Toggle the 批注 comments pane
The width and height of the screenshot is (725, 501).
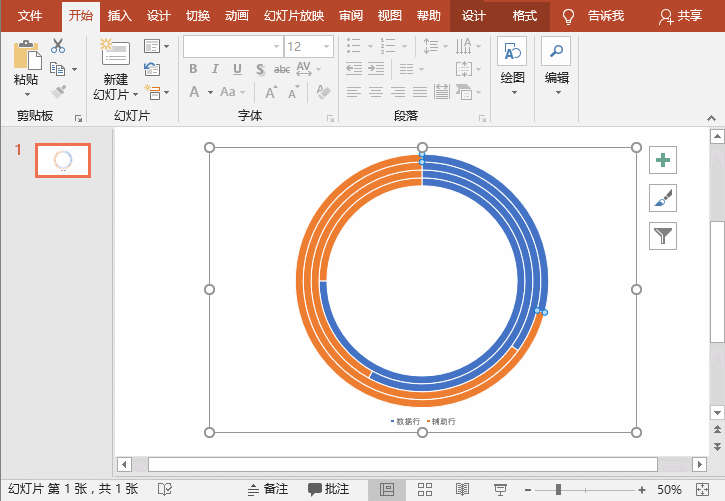pyautogui.click(x=329, y=490)
